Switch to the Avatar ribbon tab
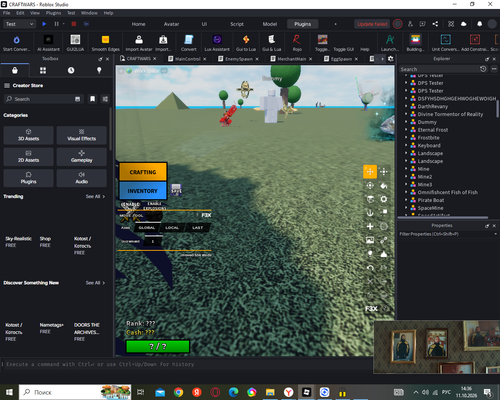Viewport: 500px width, 400px height. [x=171, y=24]
